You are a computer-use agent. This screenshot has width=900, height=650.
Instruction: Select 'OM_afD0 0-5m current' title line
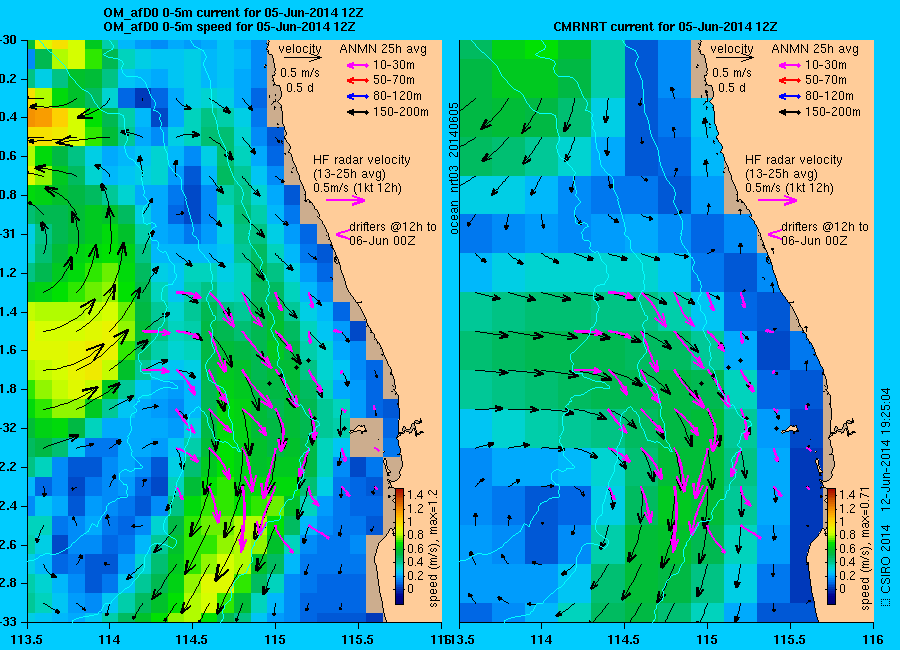[x=233, y=13]
